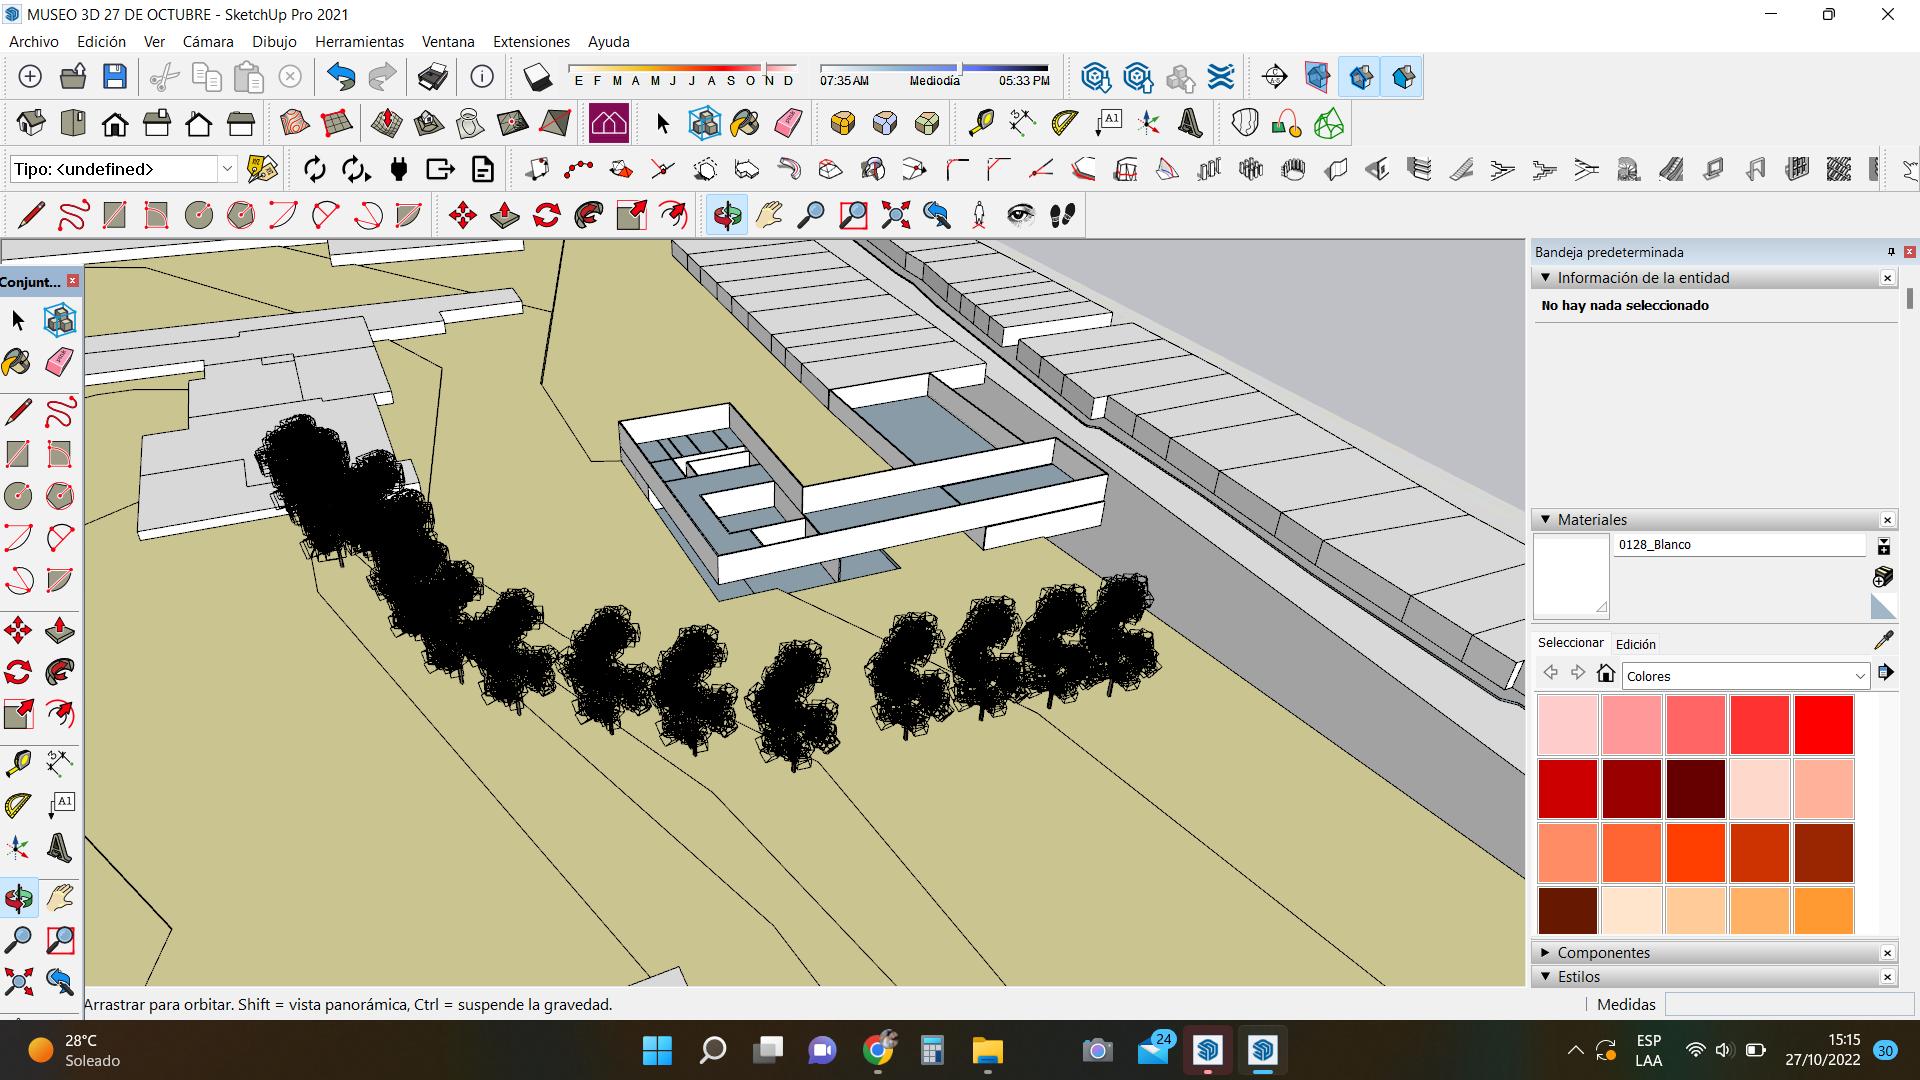Click the Zoom Extents tool in camera toolbar

(895, 215)
